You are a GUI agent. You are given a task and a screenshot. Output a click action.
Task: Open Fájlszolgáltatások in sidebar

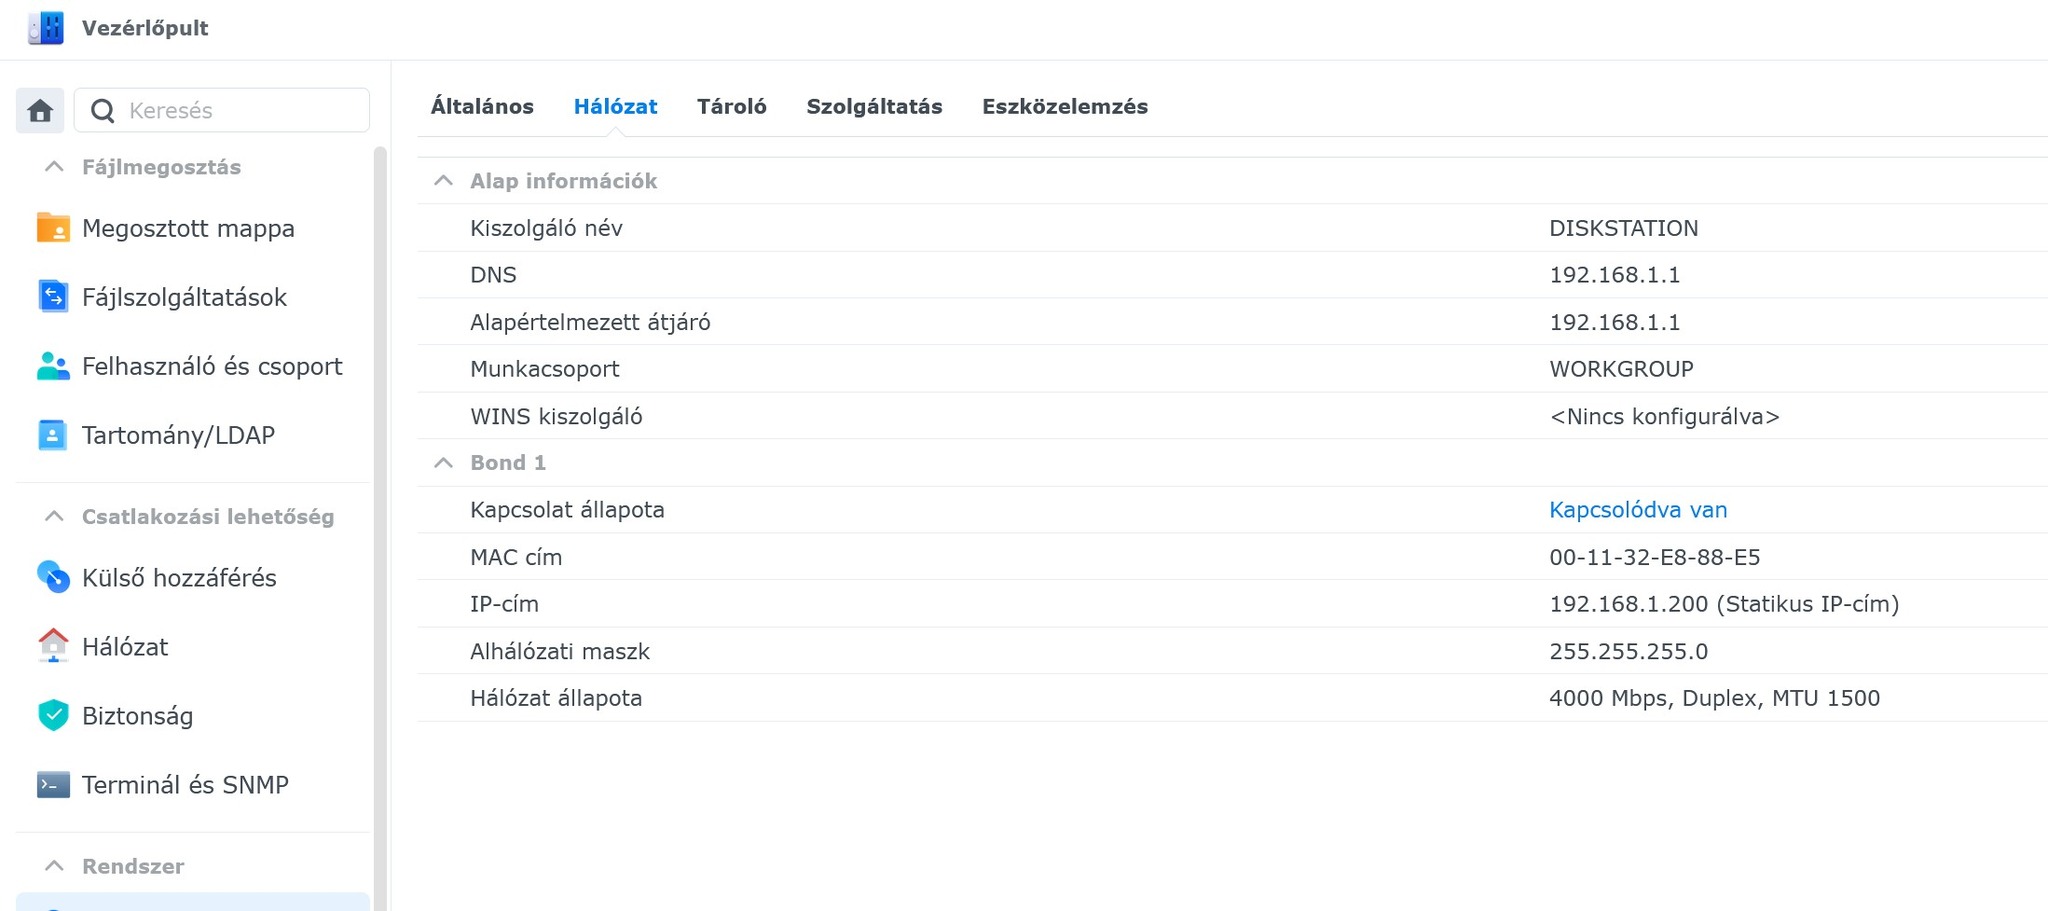coord(184,297)
